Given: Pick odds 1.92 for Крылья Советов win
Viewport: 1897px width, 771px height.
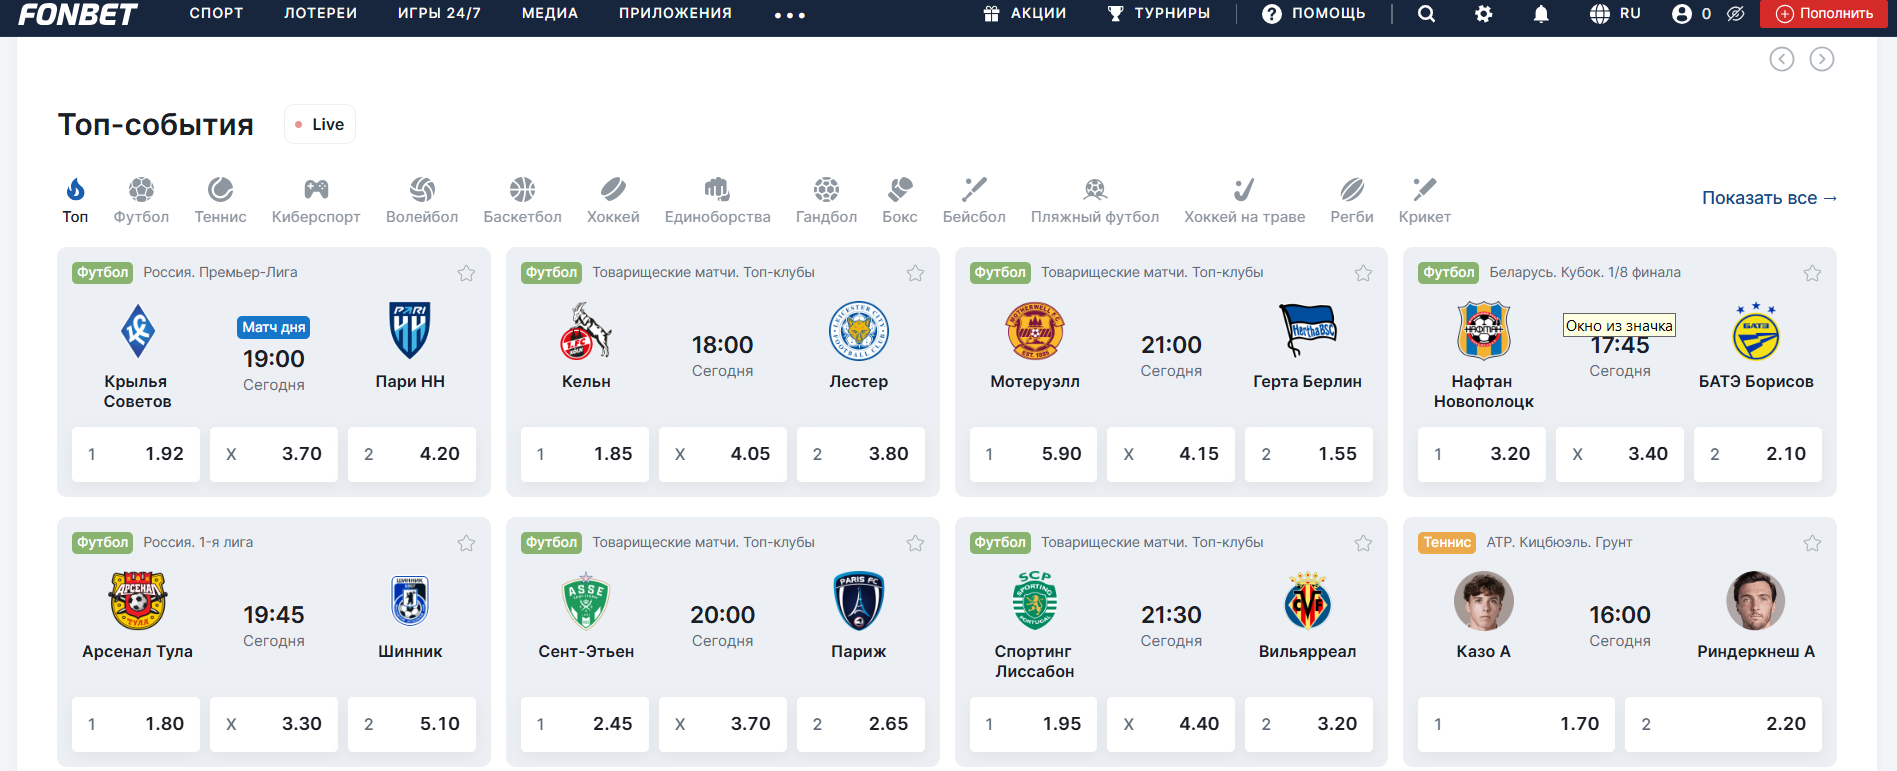Looking at the screenshot, I should coord(136,454).
